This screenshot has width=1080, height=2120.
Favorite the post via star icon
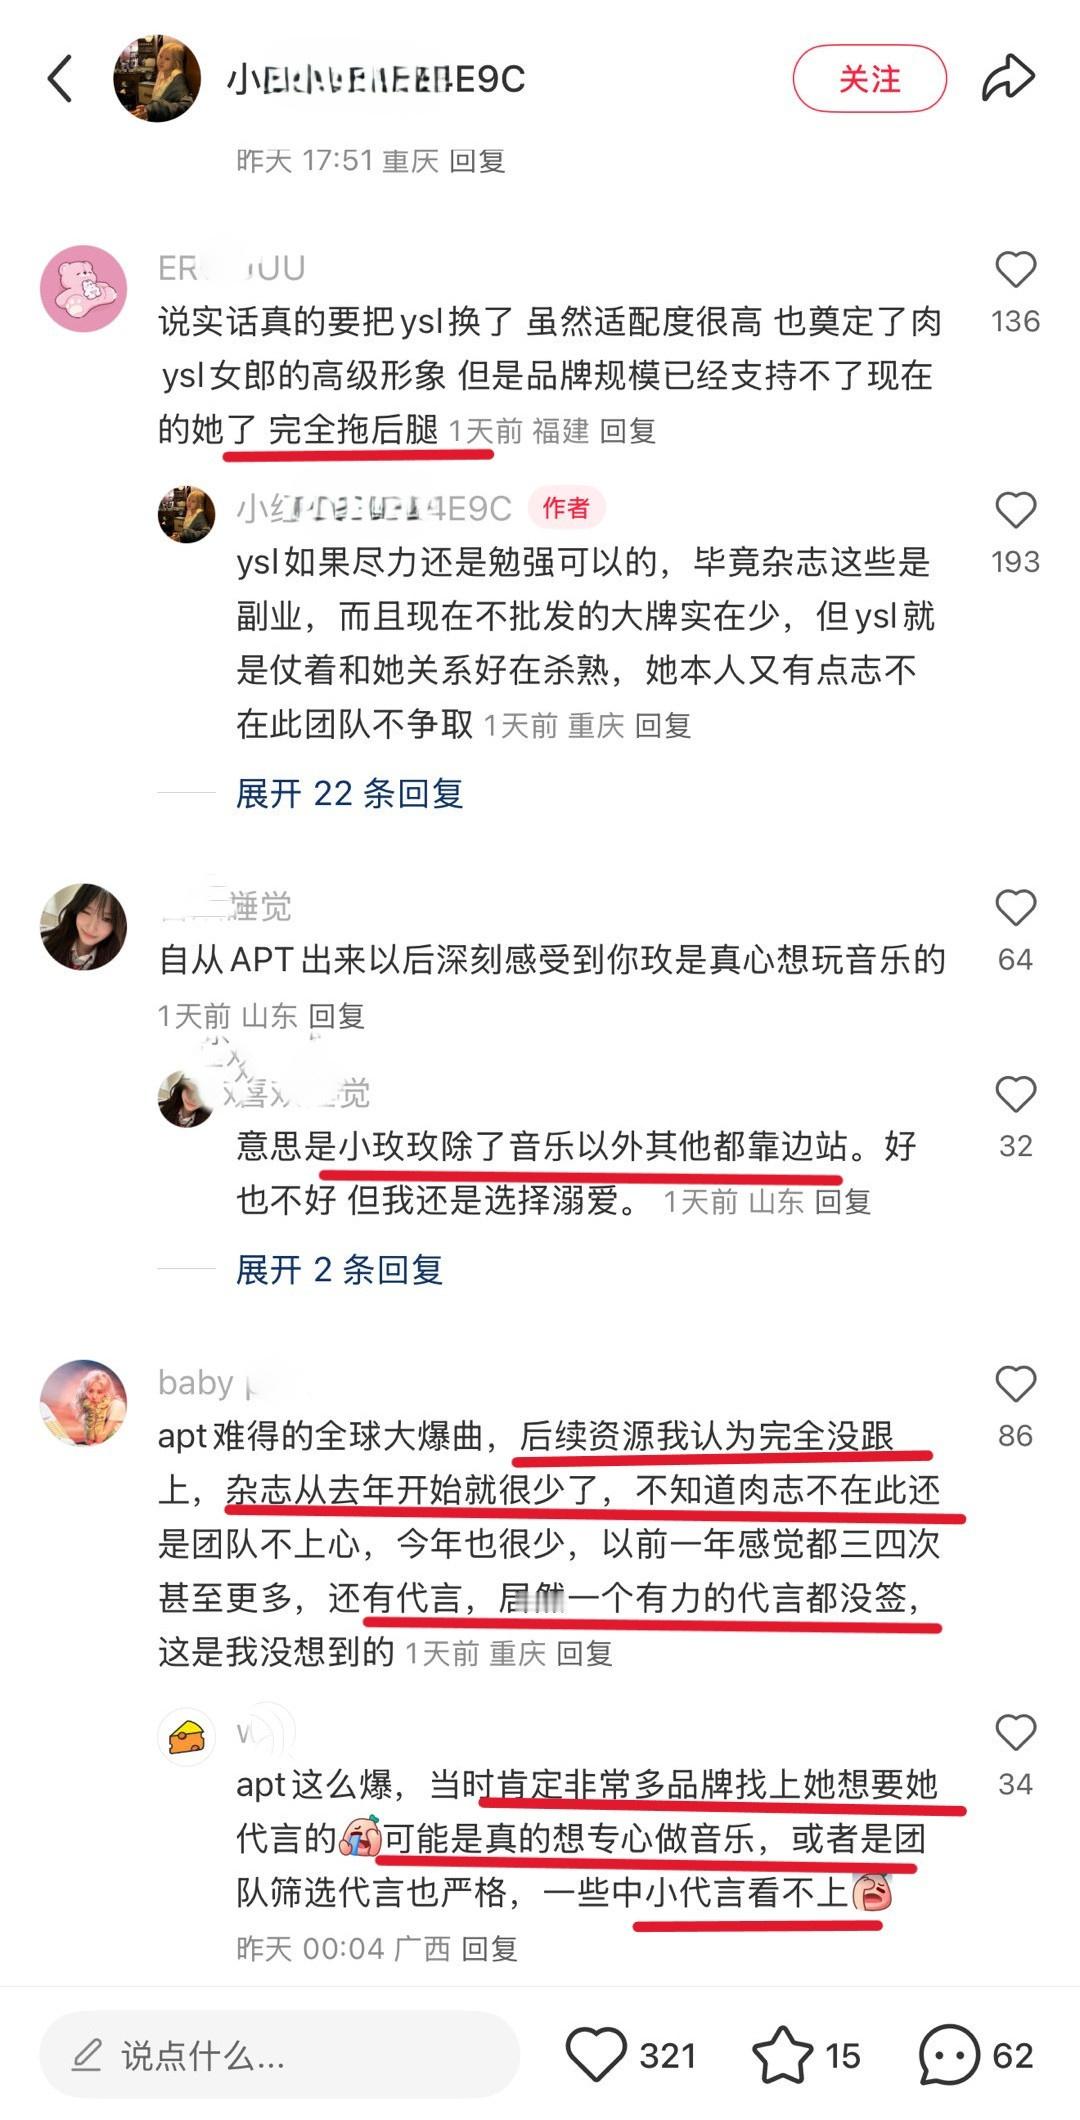783,2055
